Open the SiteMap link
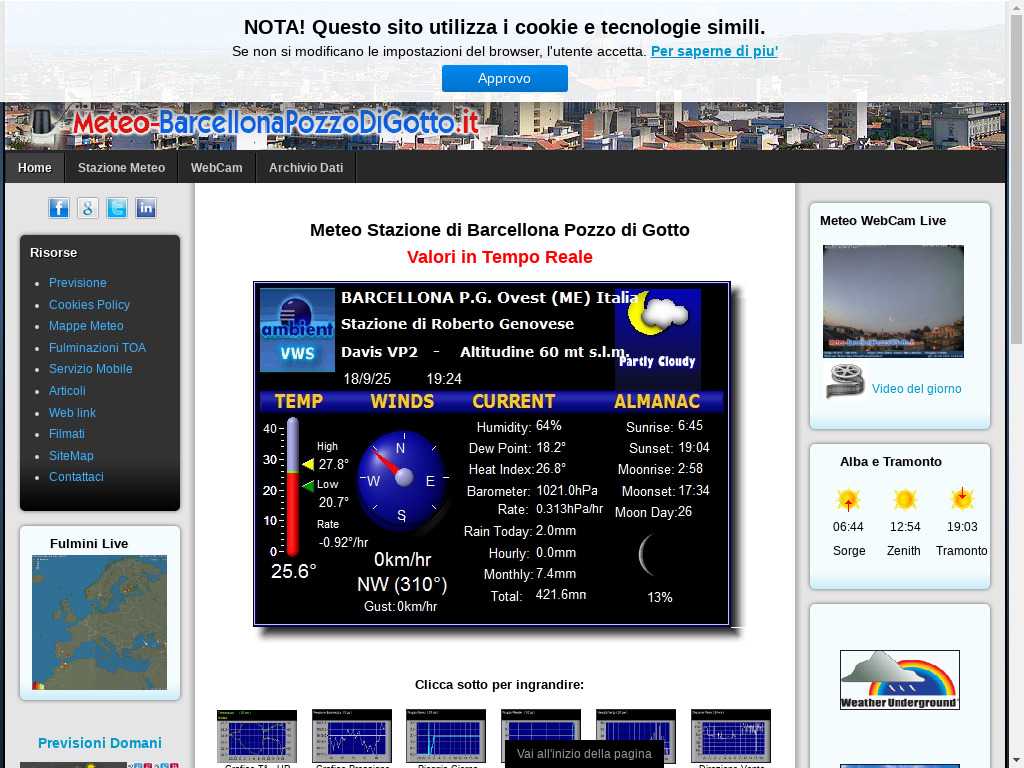1024x768 pixels. tap(71, 456)
